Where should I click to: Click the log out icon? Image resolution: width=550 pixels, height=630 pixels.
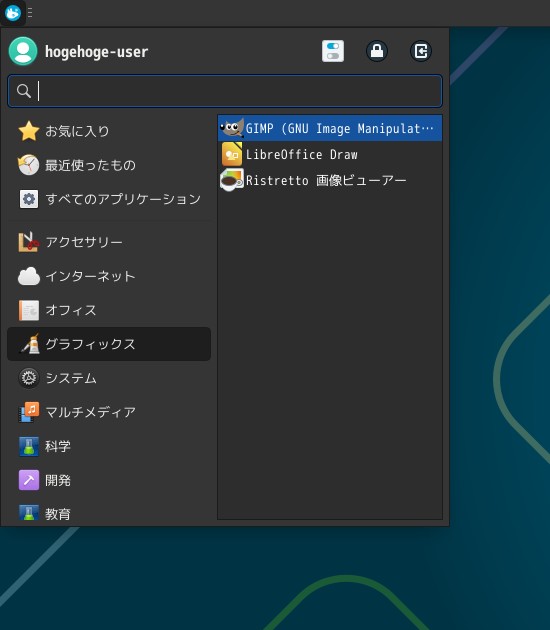coord(421,51)
